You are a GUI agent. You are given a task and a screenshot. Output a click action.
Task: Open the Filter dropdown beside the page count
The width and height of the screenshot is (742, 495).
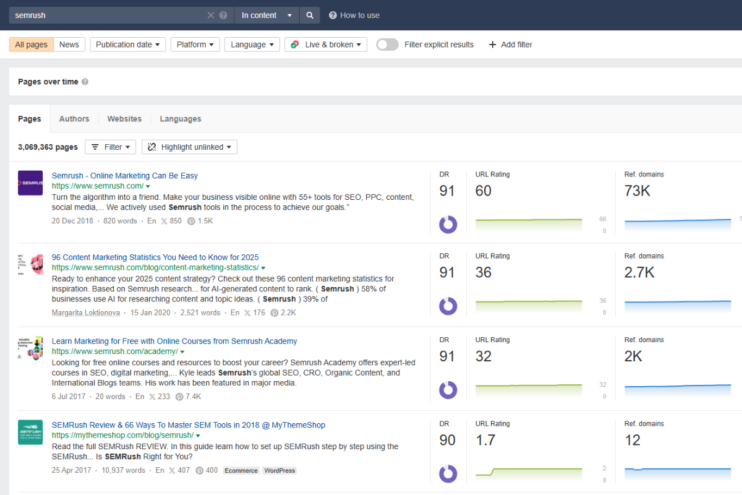click(x=110, y=147)
